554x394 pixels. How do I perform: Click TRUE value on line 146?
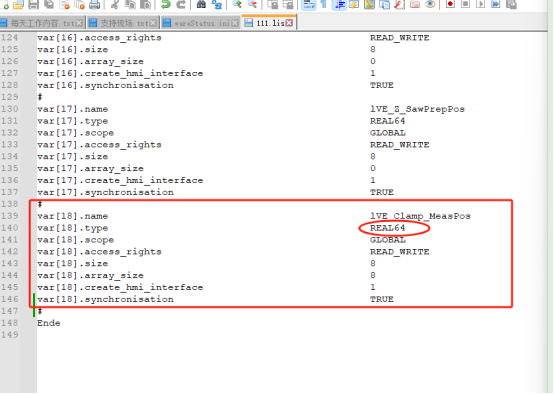382,299
